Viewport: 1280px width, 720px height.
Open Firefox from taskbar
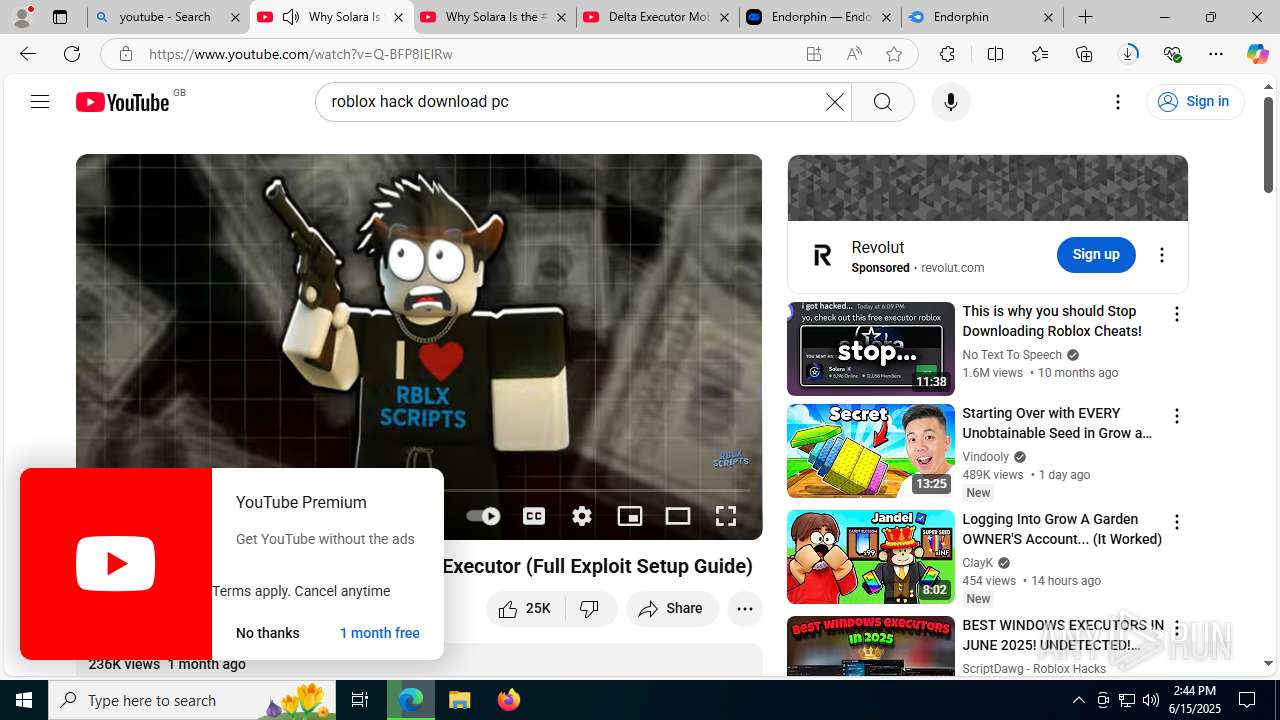[x=509, y=700]
